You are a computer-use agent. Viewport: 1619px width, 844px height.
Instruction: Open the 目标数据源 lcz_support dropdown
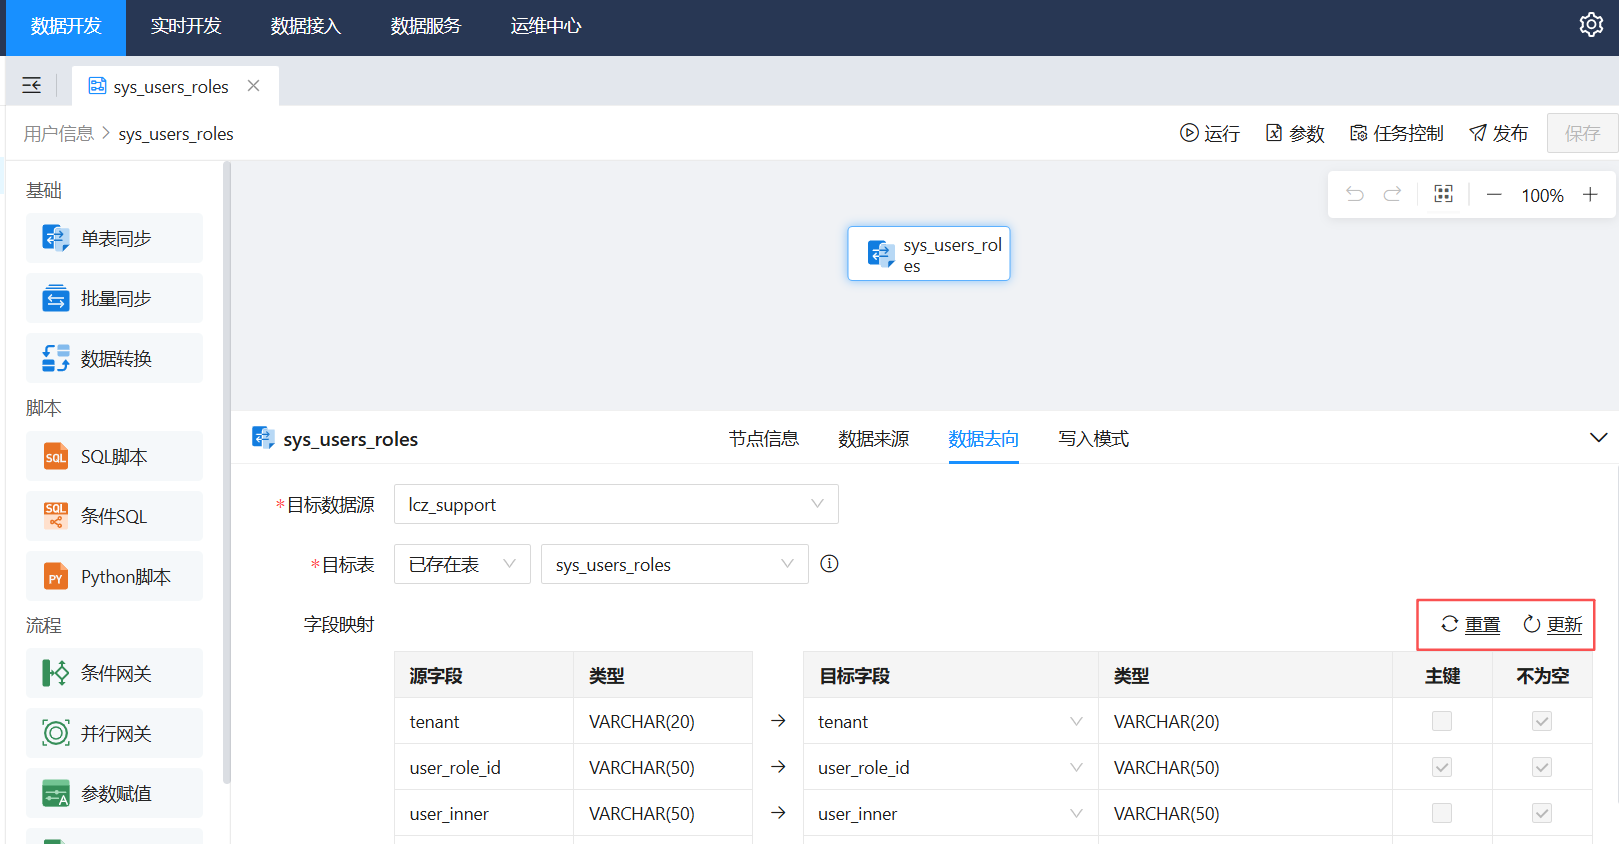pos(616,504)
